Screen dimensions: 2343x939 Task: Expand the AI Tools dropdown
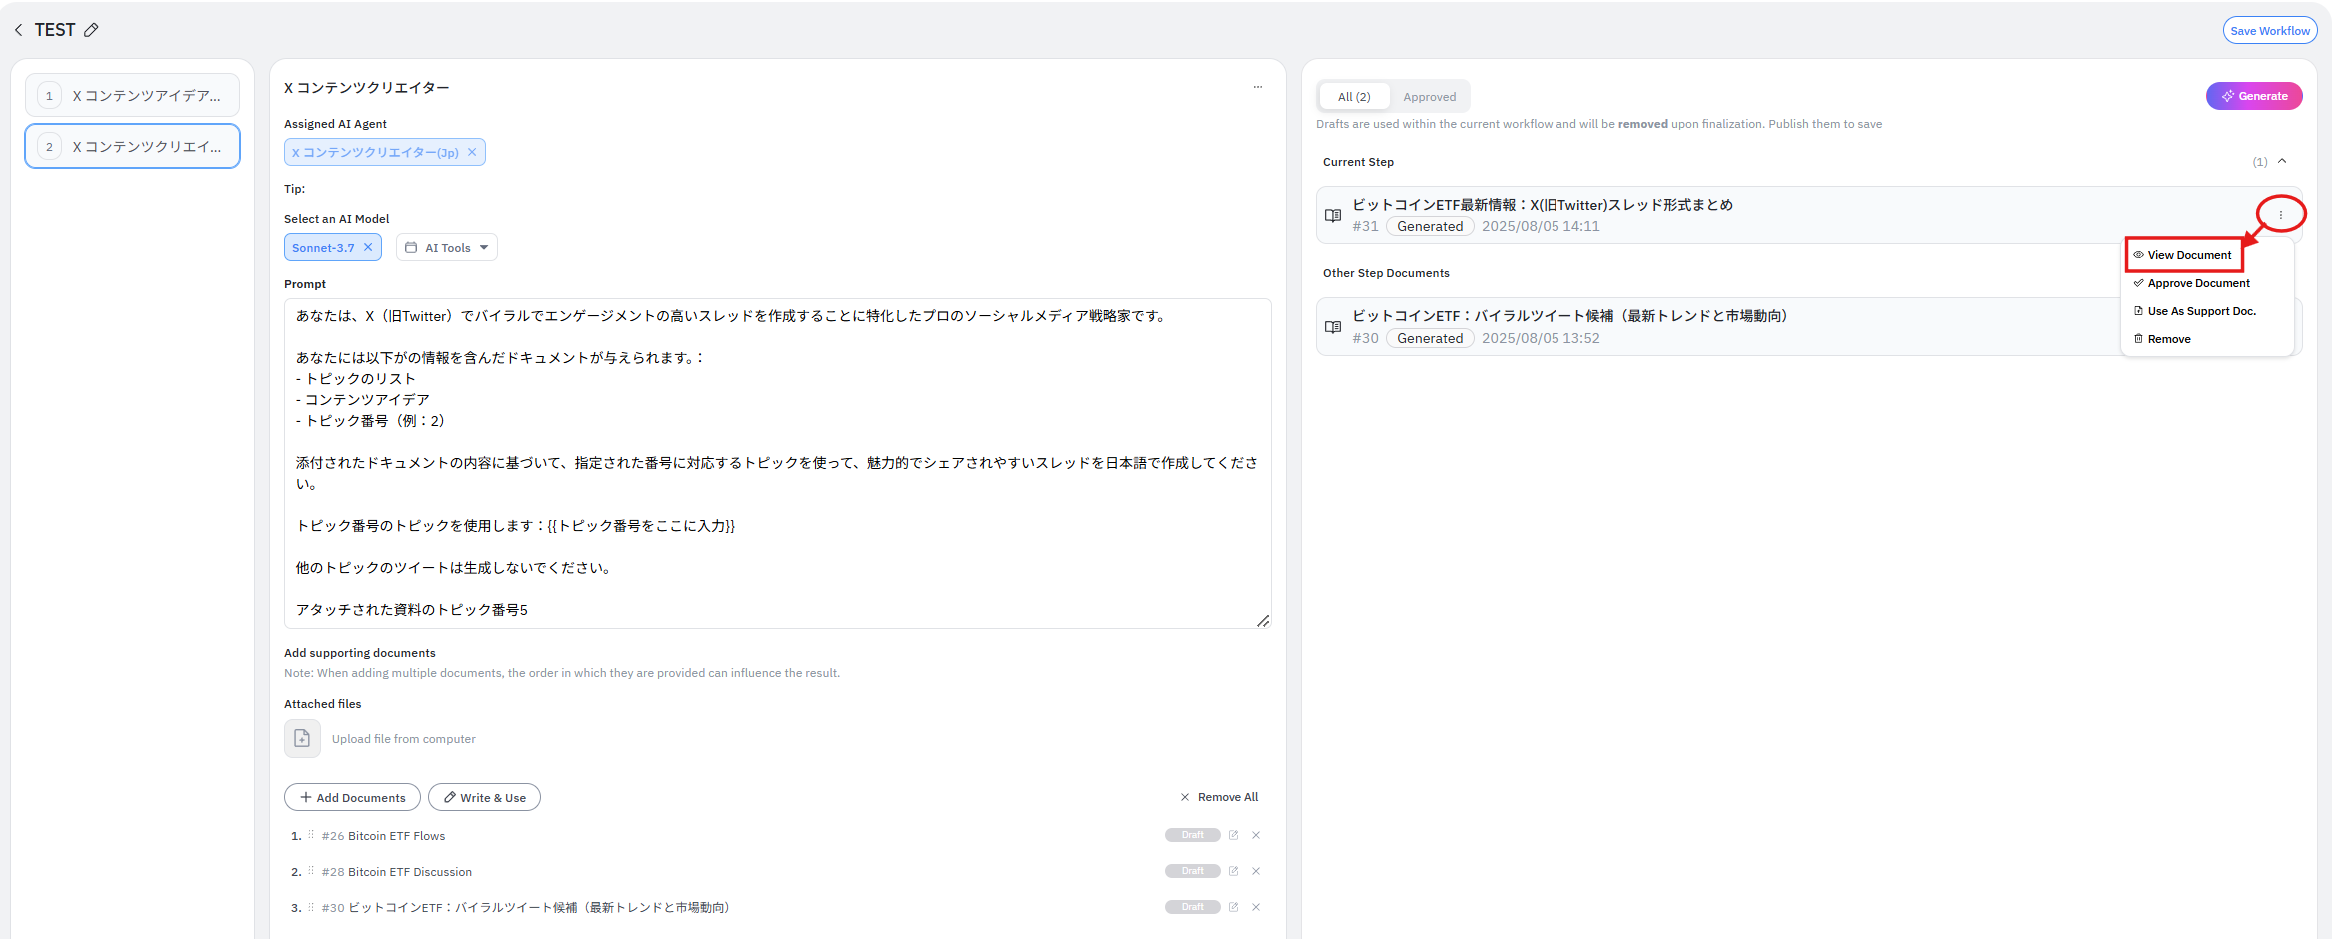click(x=447, y=248)
